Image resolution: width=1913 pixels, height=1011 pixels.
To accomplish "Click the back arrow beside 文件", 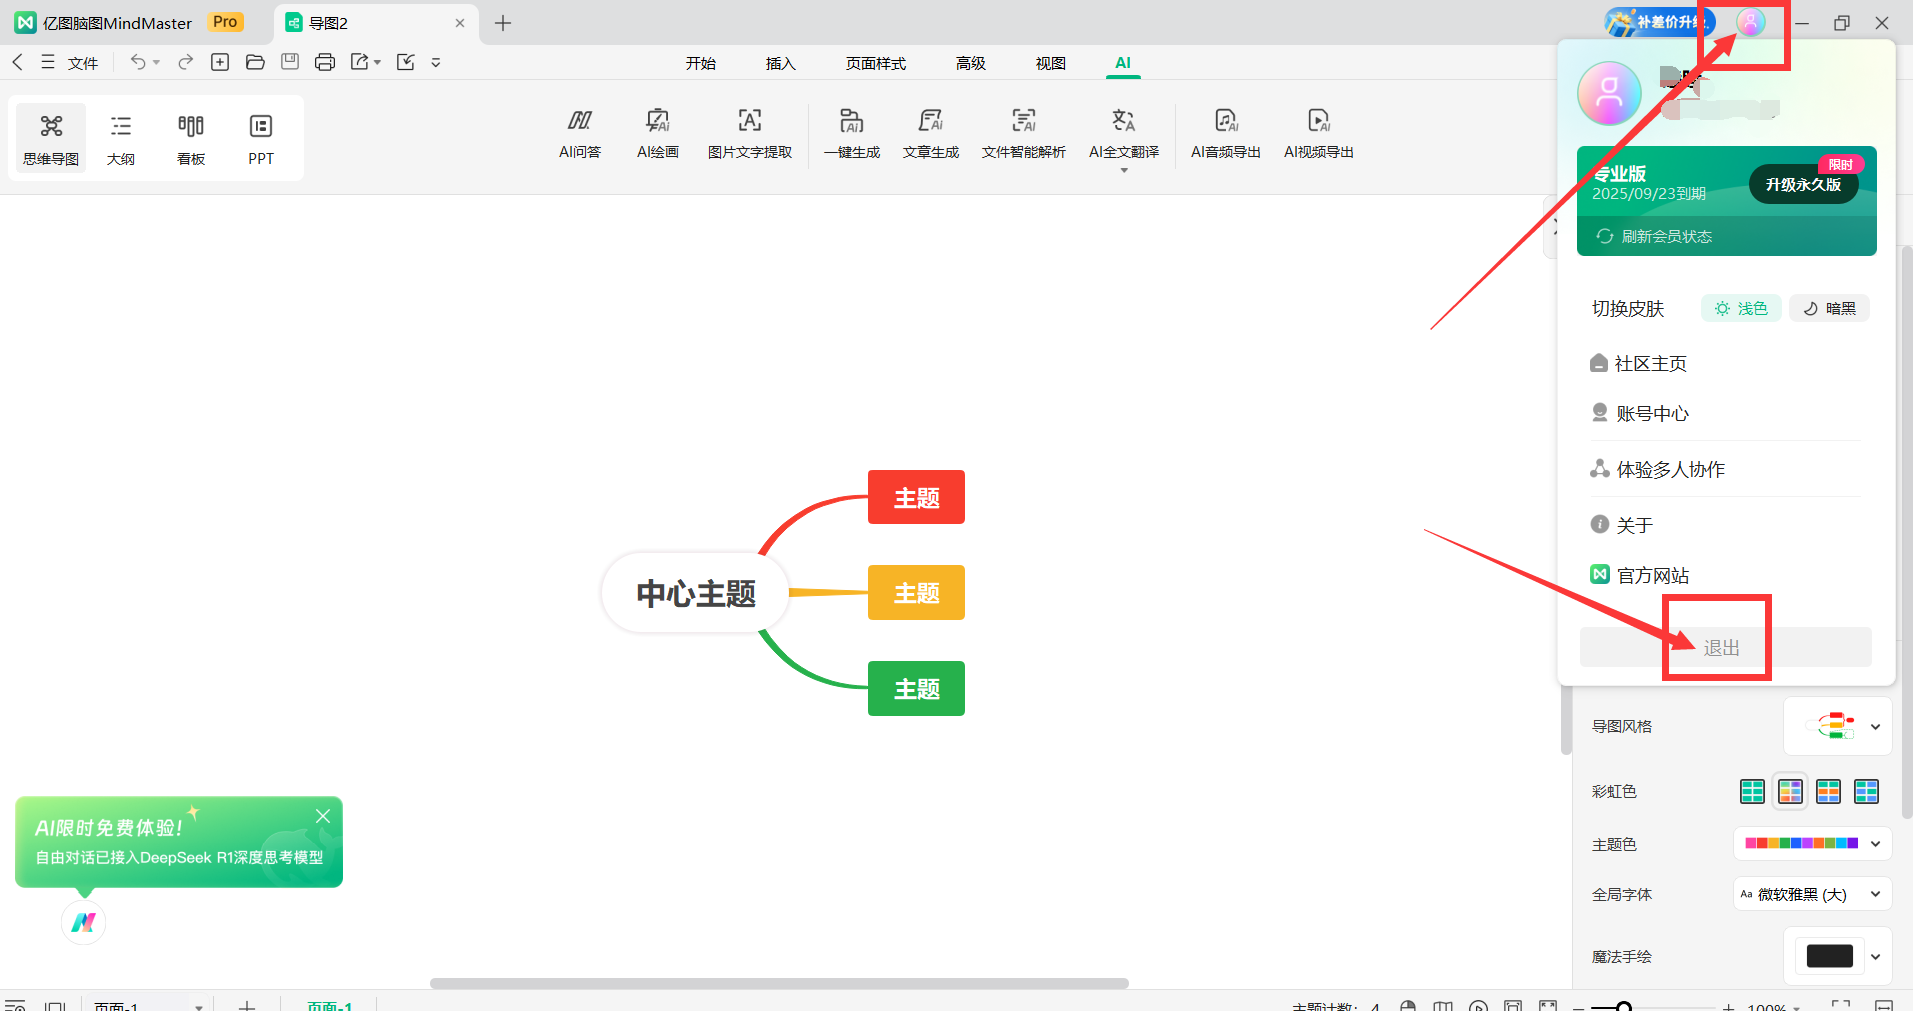I will [x=17, y=62].
